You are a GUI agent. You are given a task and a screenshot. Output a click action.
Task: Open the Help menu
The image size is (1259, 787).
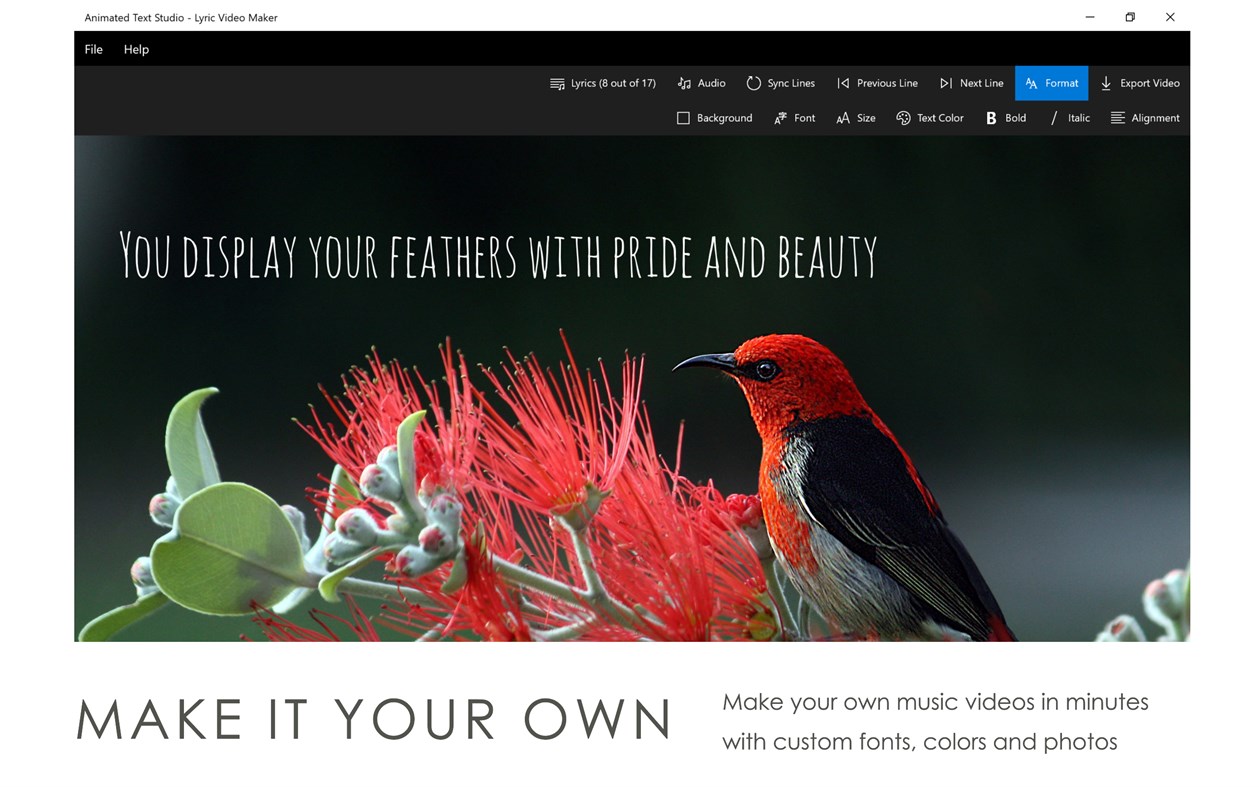(136, 48)
